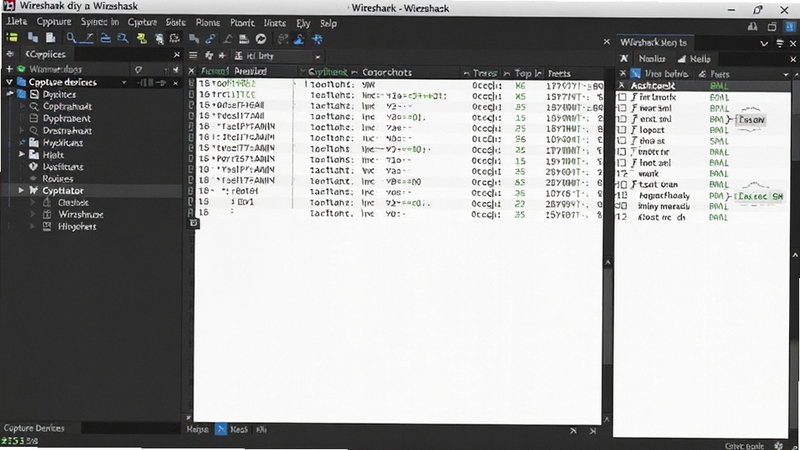This screenshot has width=800, height=450.
Task: Click the blue icon before Vier belwe
Action: coord(635,73)
